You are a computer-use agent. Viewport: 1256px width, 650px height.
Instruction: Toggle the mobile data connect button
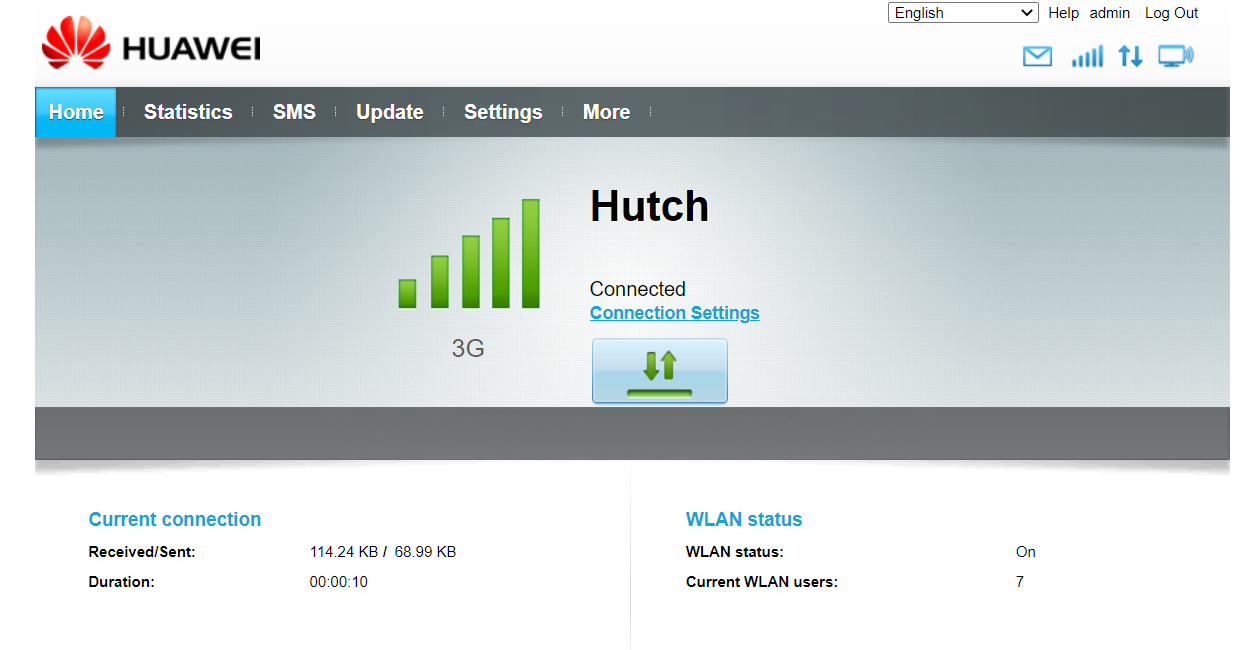[660, 371]
